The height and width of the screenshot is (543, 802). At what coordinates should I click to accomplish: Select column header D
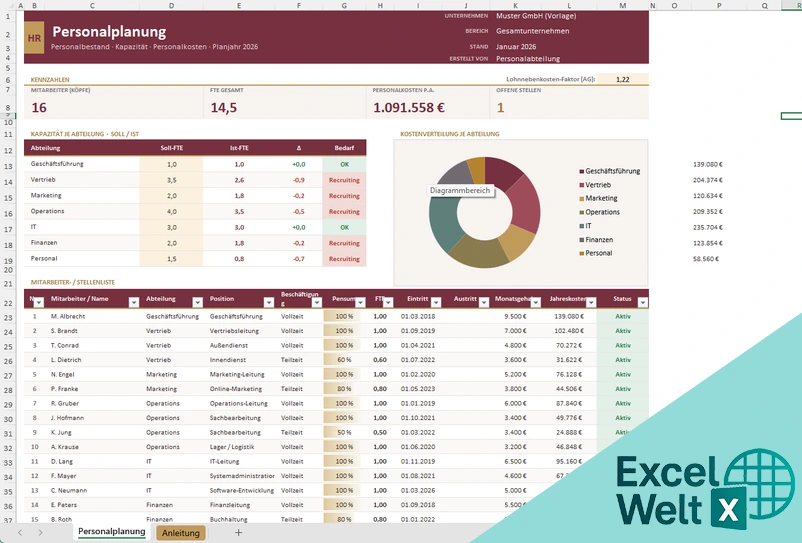pos(171,6)
